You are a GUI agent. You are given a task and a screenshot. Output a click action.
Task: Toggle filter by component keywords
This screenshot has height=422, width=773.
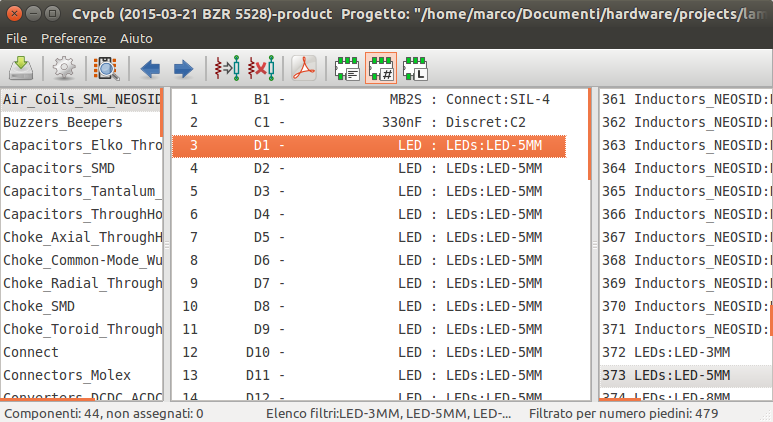pyautogui.click(x=347, y=68)
